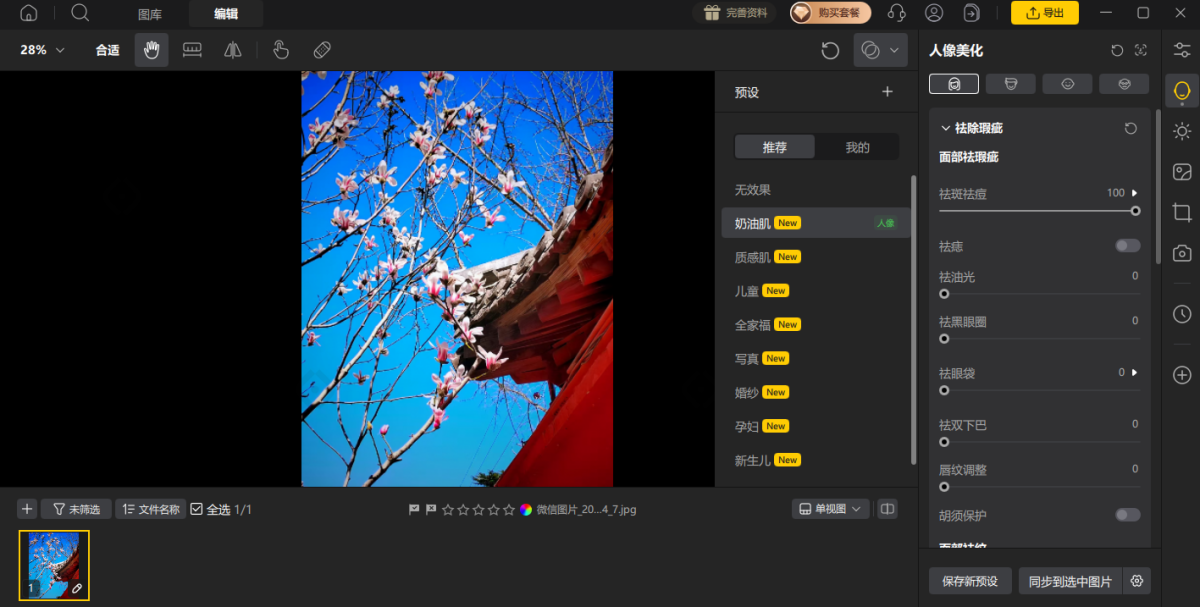This screenshot has width=1200, height=607.
Task: Open the history clock icon
Action: (1182, 314)
